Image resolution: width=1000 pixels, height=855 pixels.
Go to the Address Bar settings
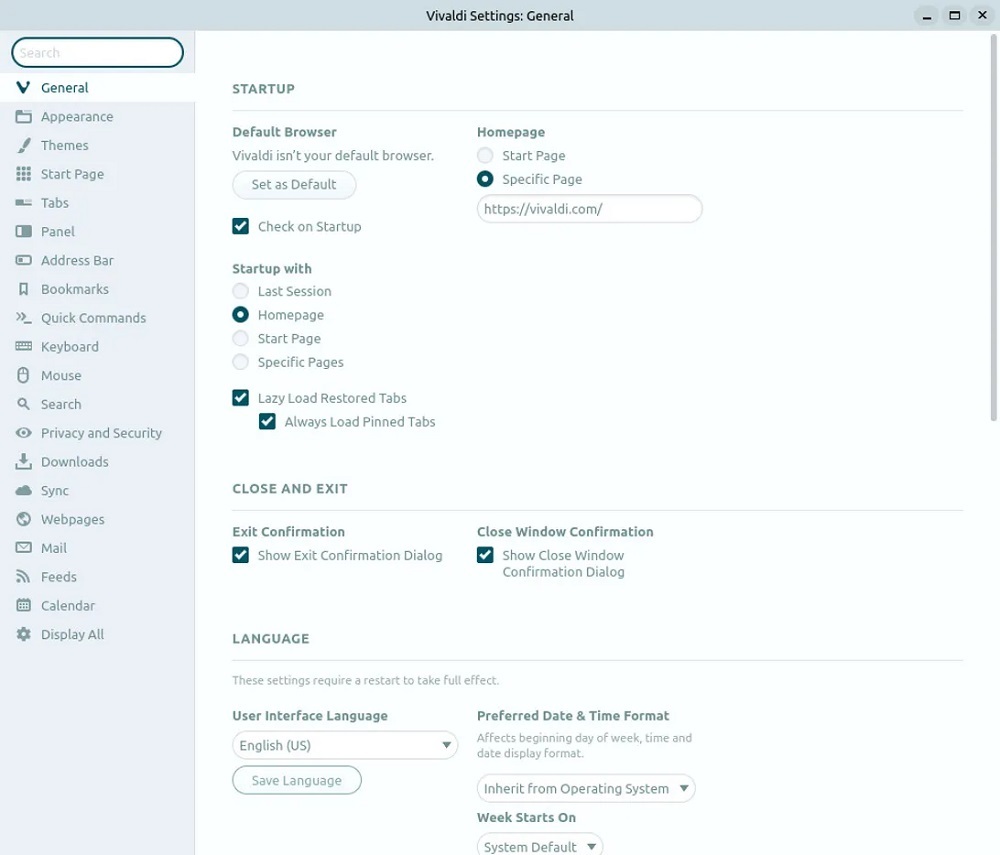pyautogui.click(x=77, y=261)
